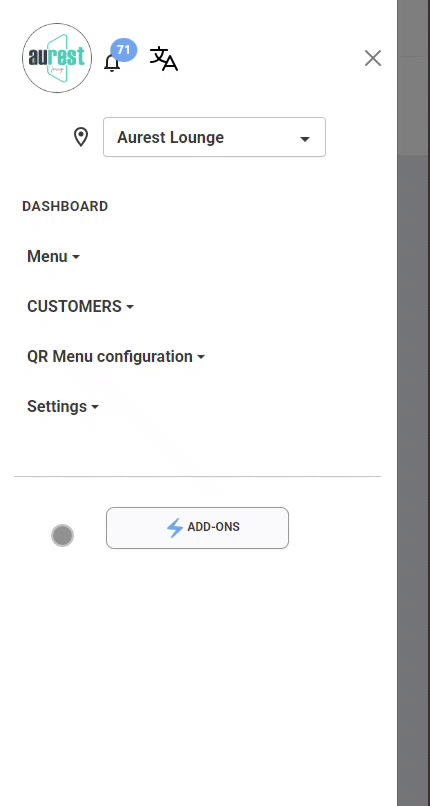Screen dimensions: 430x806
Task: Click the lightning bolt icon in ADD-ONS
Action: click(x=175, y=528)
